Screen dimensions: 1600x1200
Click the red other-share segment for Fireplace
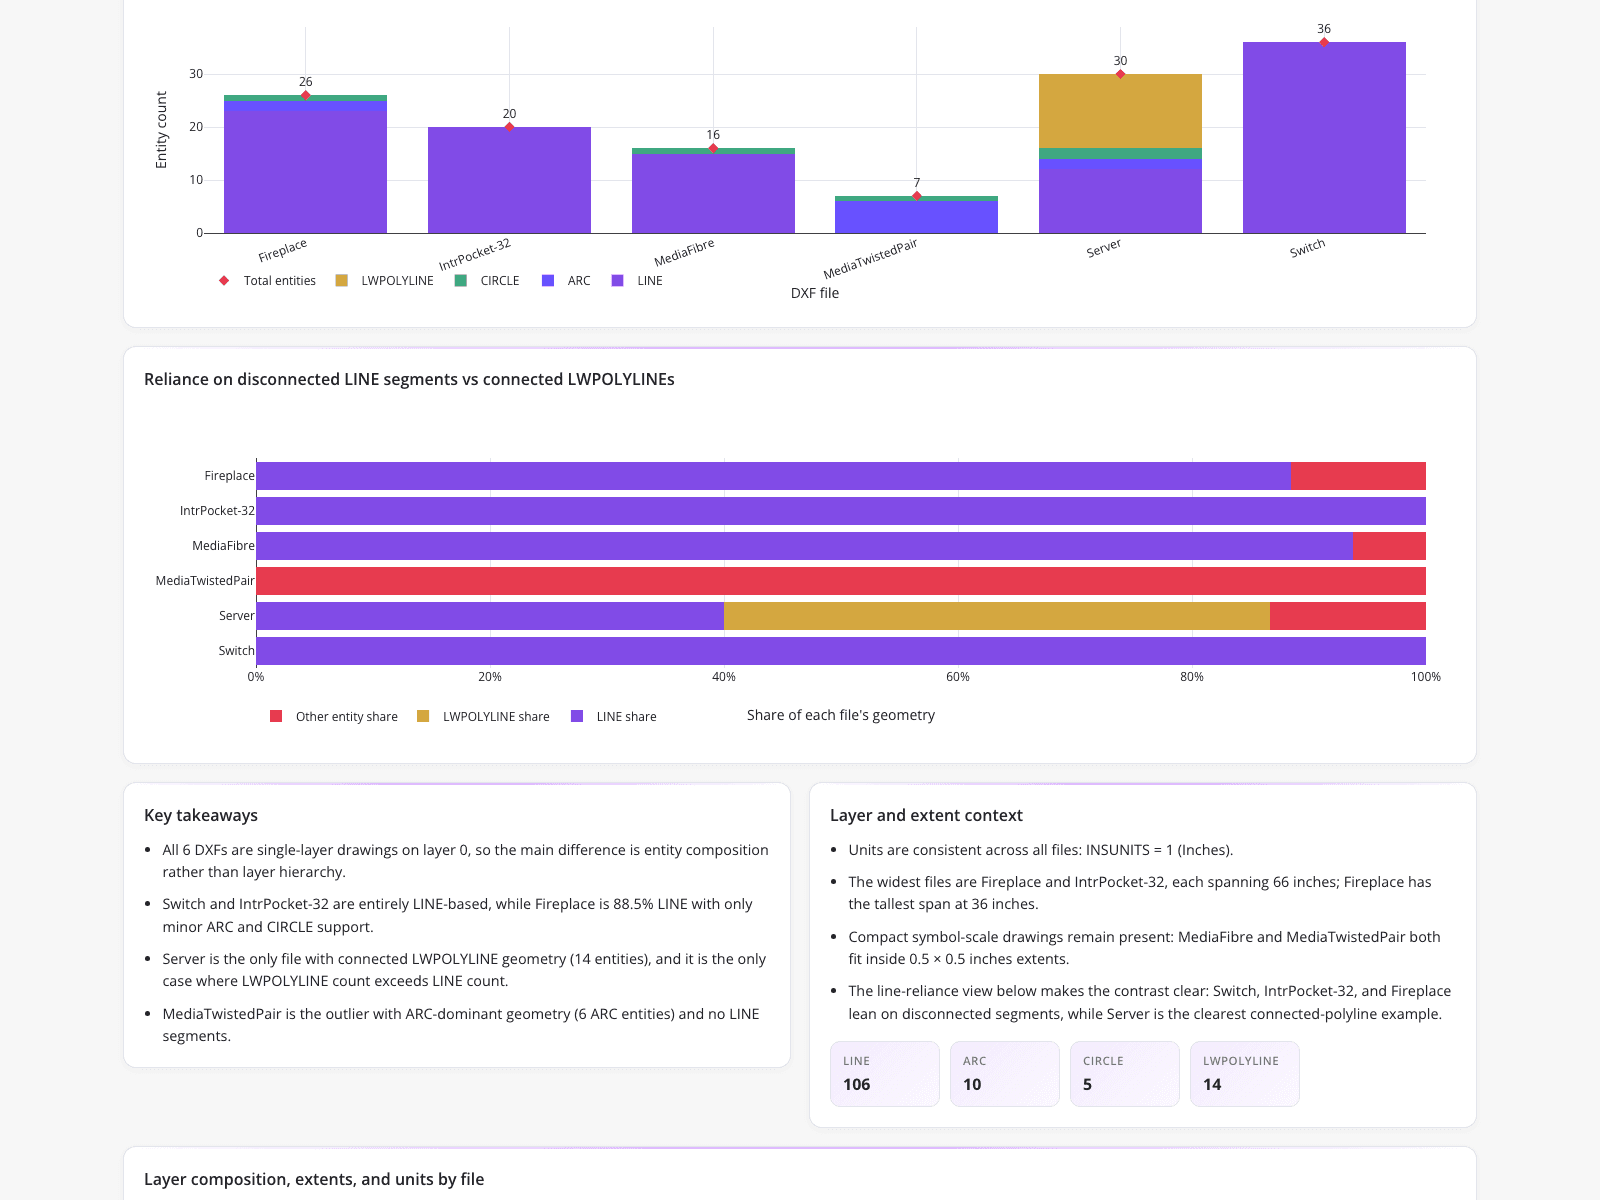coord(1358,476)
